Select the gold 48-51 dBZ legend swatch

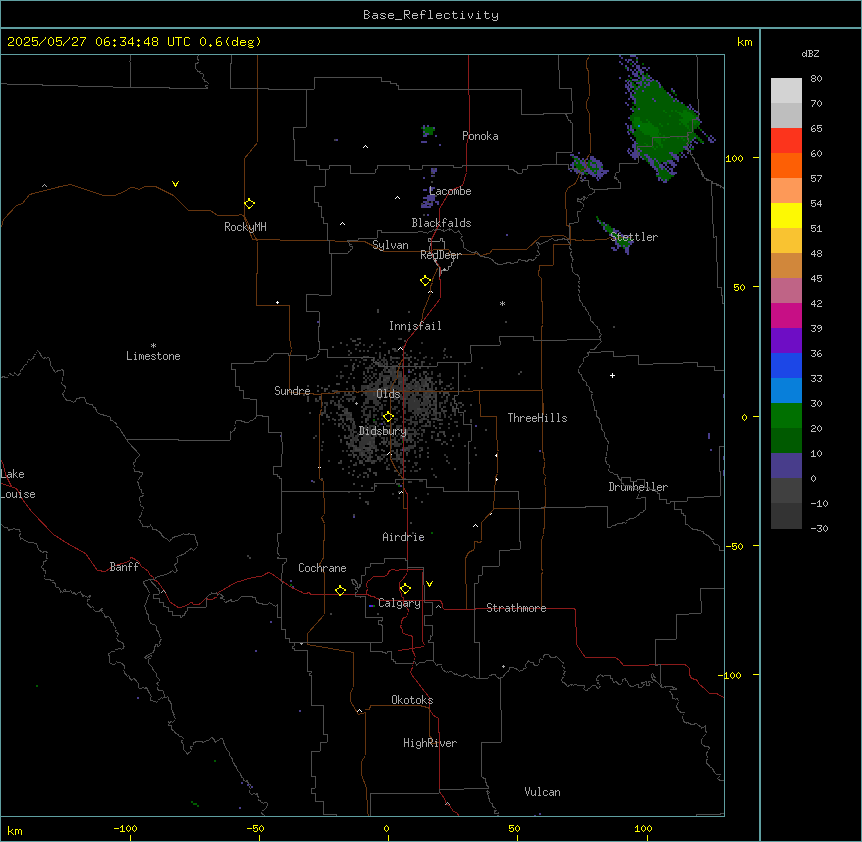786,241
